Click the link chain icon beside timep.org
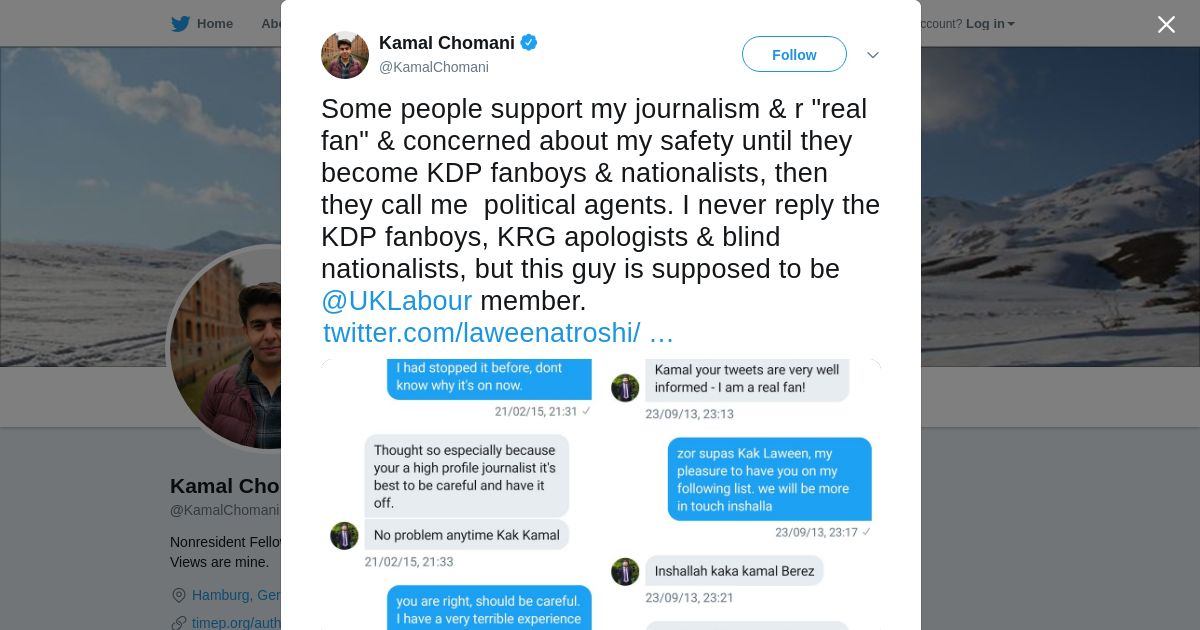The image size is (1200, 630). (x=179, y=623)
